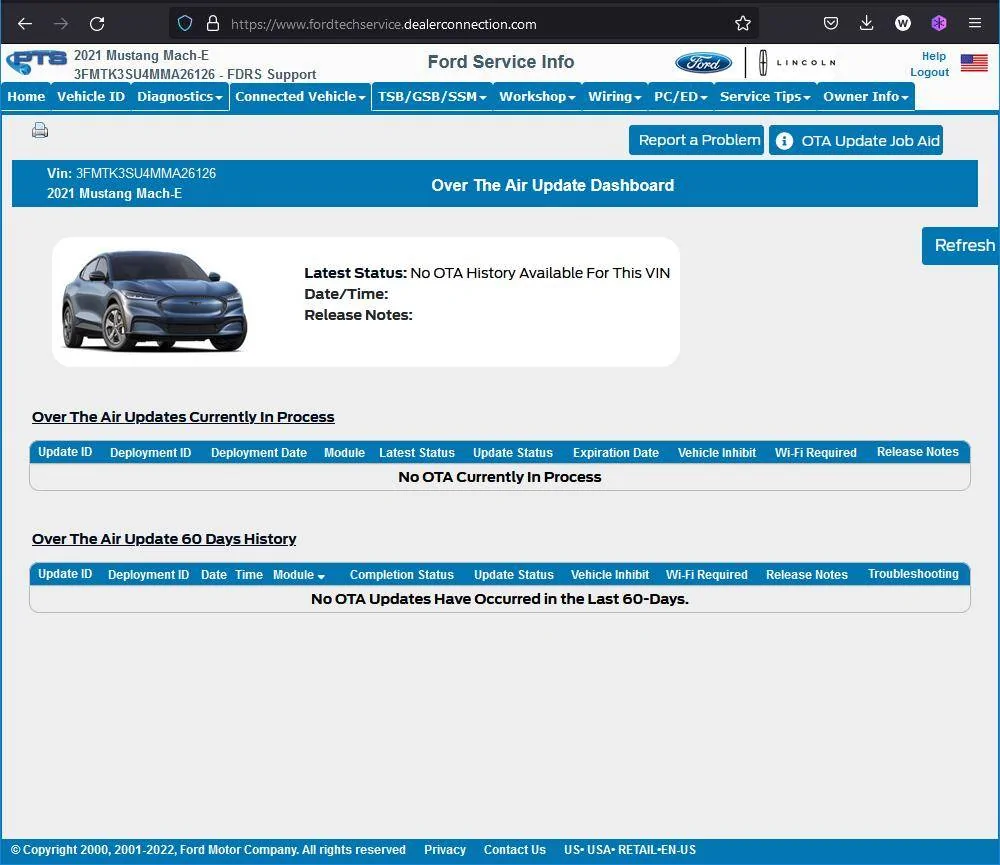Click the browser back arrow
The image size is (1000, 865).
tap(25, 24)
